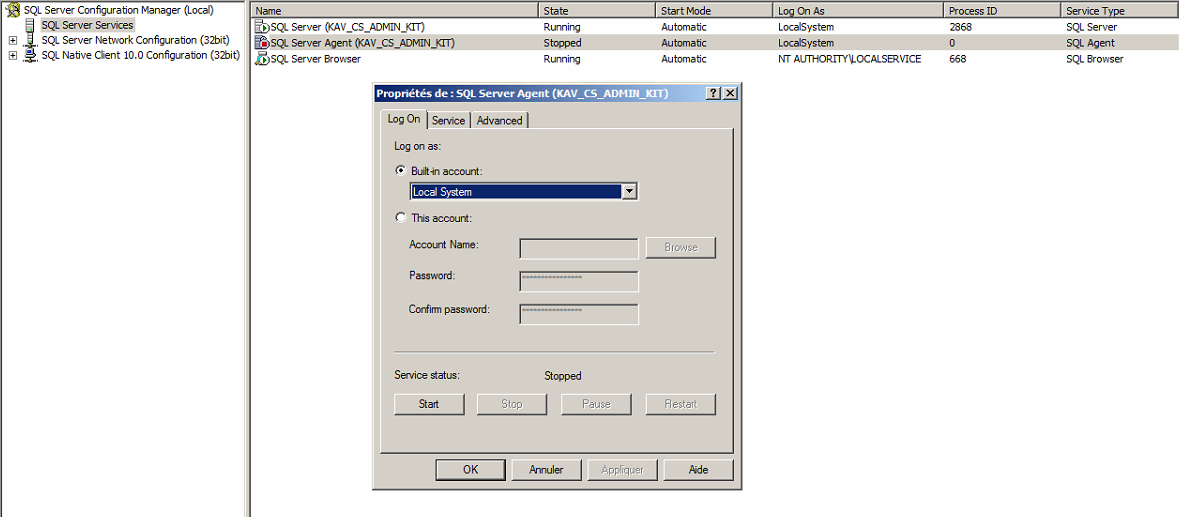Click the SQL Server Services tree icon
This screenshot has width=1179, height=517.
point(30,25)
